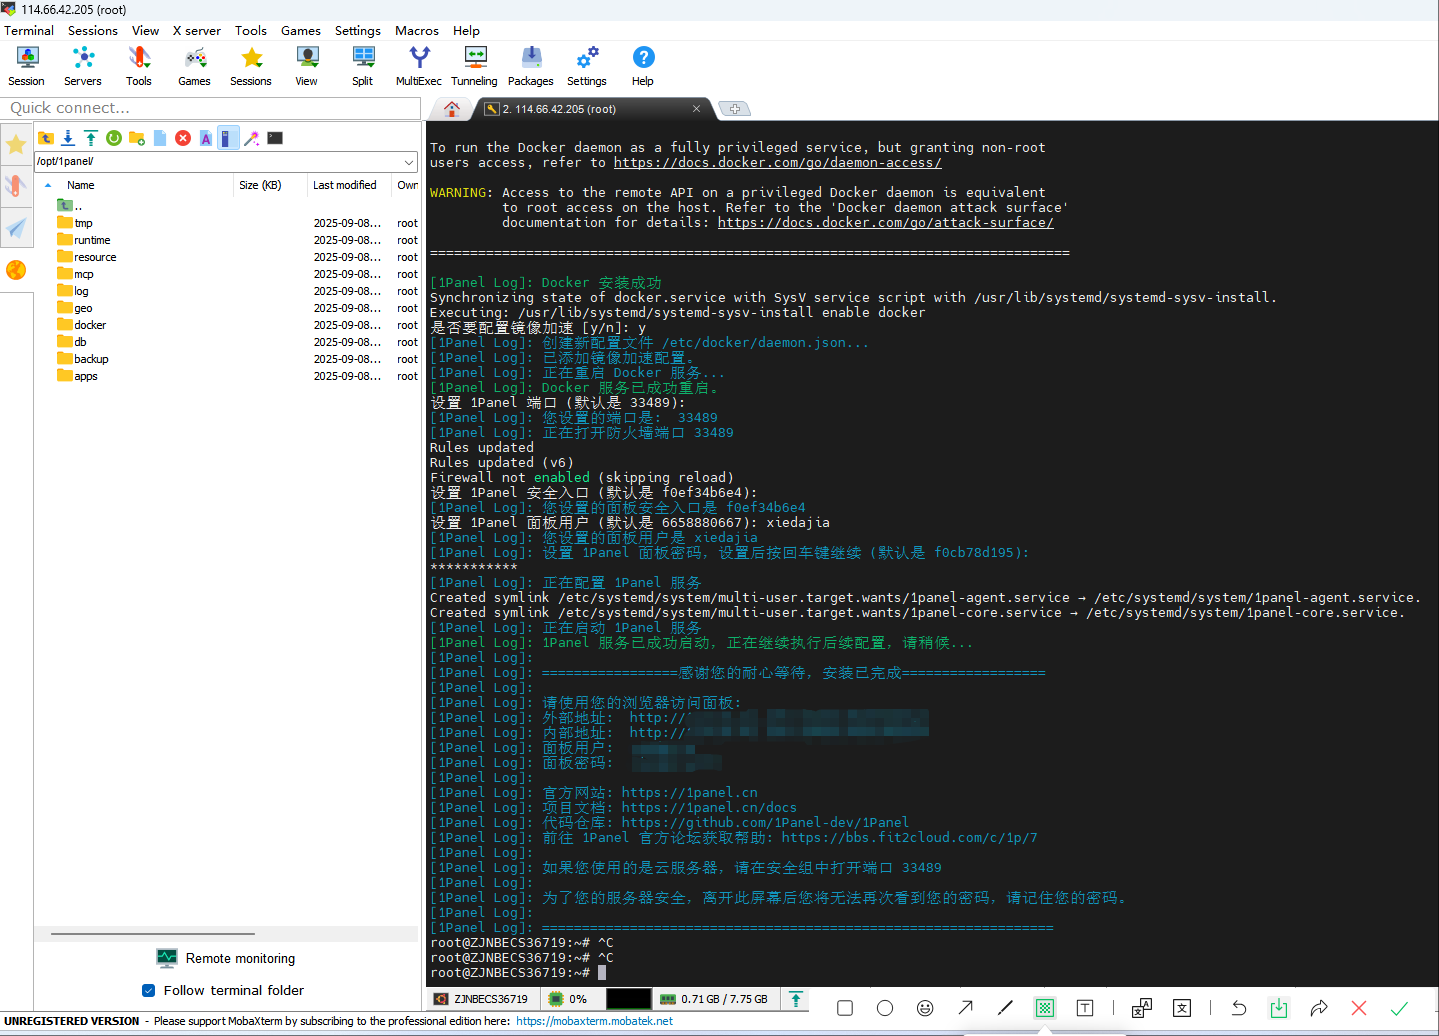The height and width of the screenshot is (1036, 1439).
Task: Select the mosaic tool in screenshot bar
Action: click(1044, 1008)
